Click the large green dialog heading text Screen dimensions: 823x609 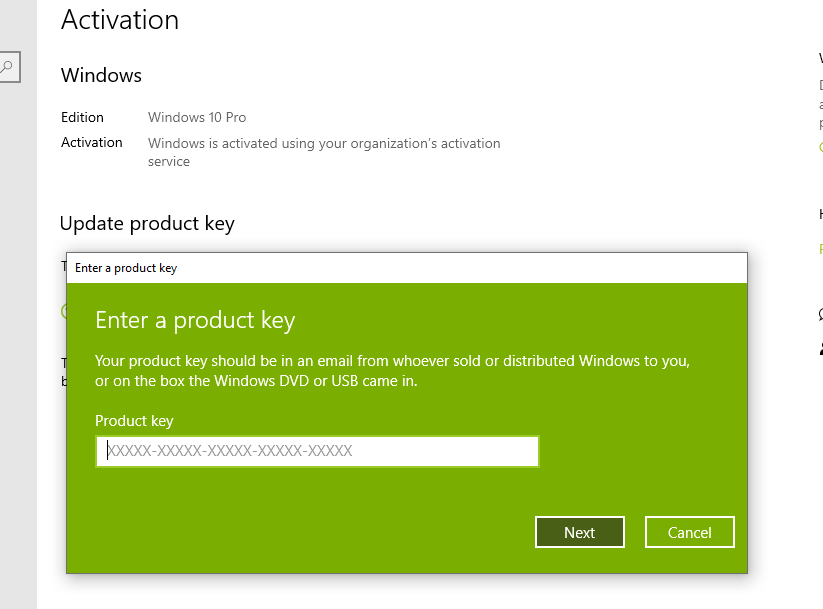pyautogui.click(x=195, y=320)
